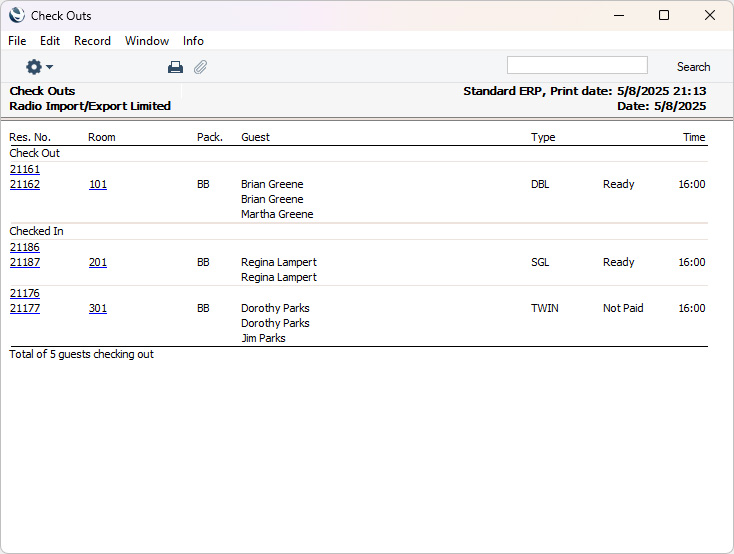Open reservation link 21177
Screen dimensions: 734x554
(x=25, y=308)
